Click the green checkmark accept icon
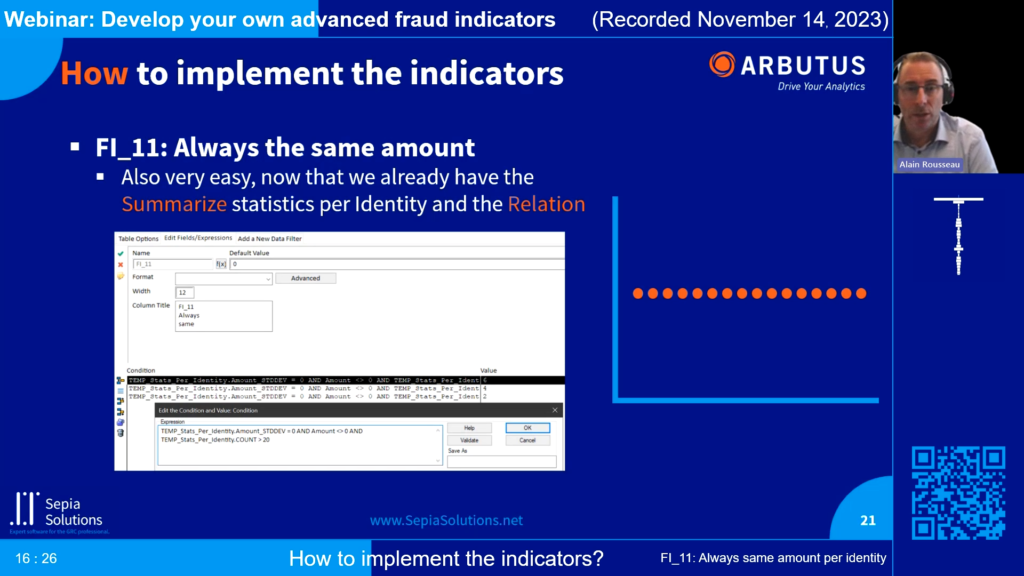1024x576 pixels. (x=120, y=253)
